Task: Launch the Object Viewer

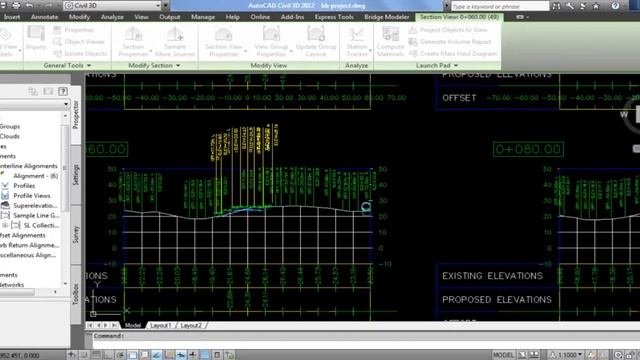Action: [x=79, y=42]
